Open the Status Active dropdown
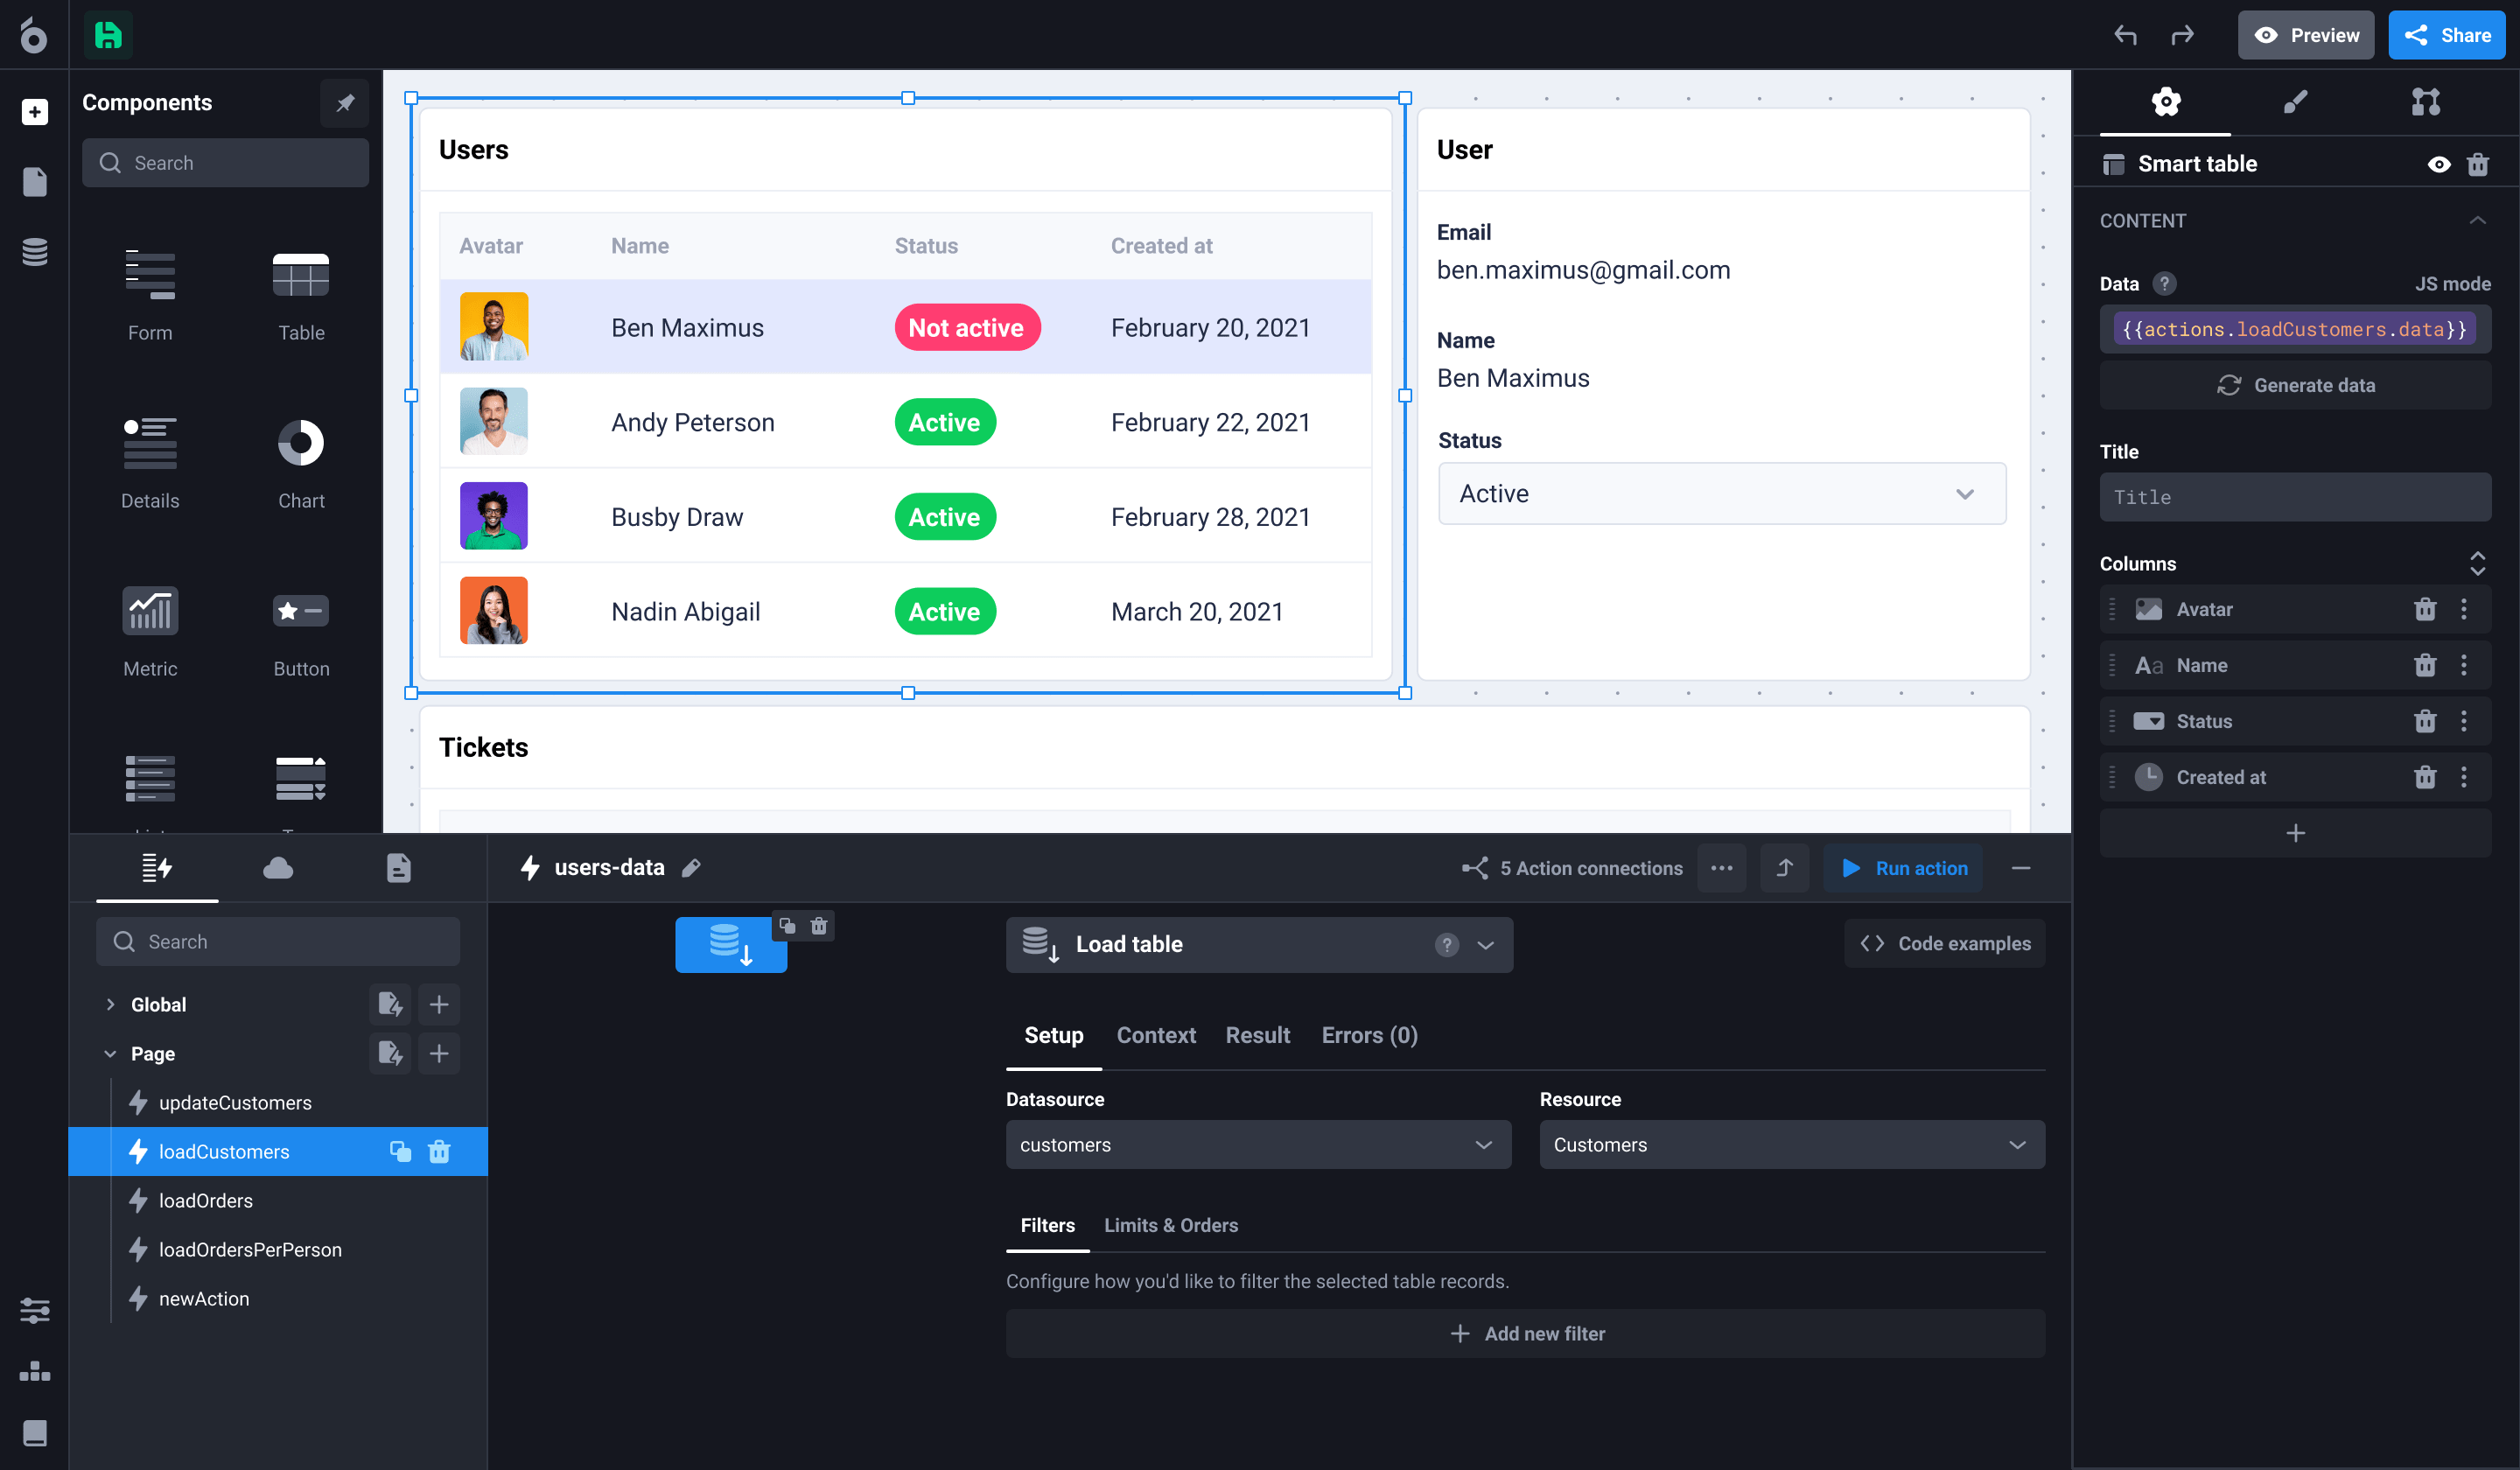Image resolution: width=2520 pixels, height=1470 pixels. click(x=1721, y=494)
